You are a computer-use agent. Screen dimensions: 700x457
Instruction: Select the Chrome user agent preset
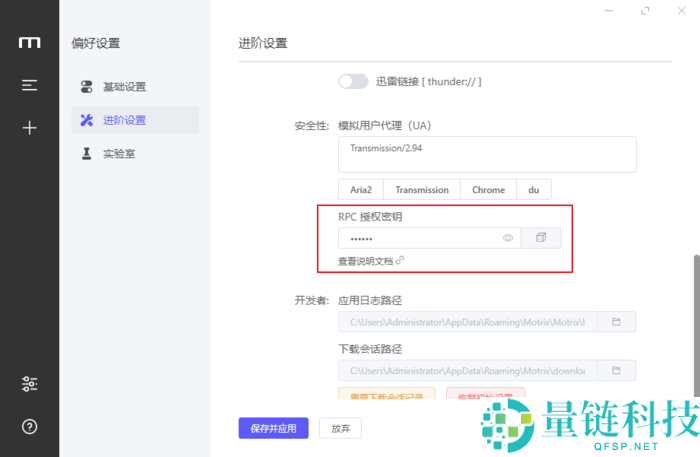tap(488, 190)
